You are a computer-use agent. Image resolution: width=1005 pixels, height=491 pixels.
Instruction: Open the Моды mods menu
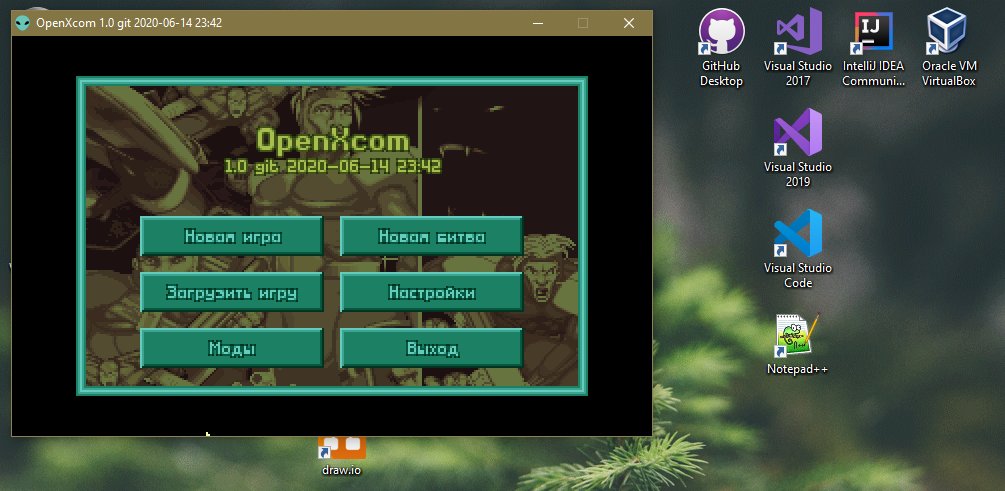click(231, 348)
